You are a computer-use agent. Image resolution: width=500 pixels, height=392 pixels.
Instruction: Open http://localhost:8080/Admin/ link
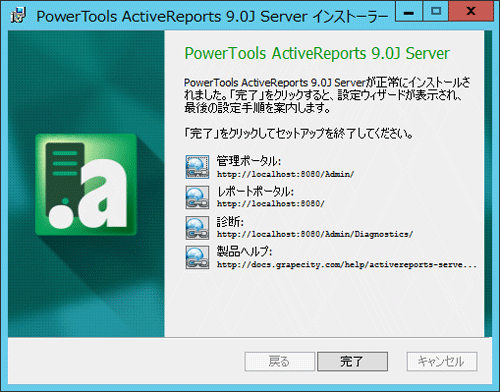285,174
